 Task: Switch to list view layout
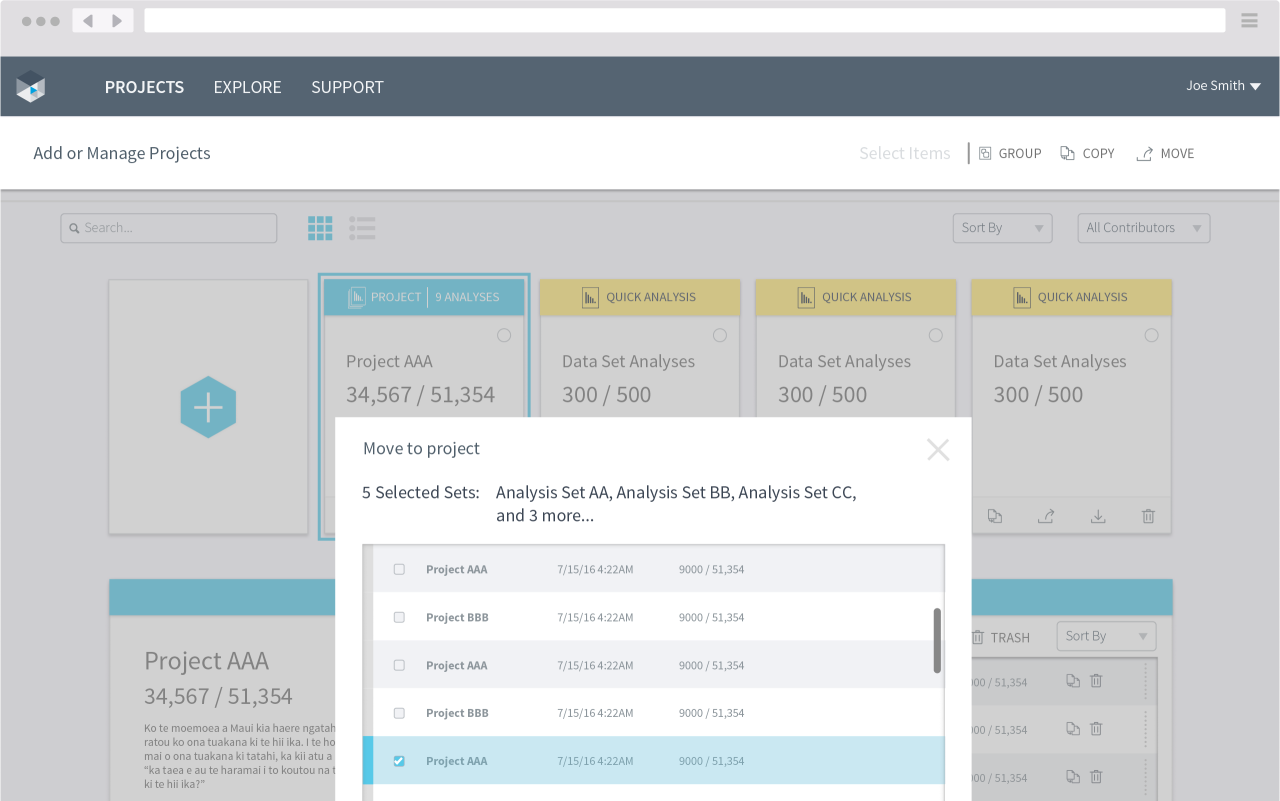[x=362, y=228]
